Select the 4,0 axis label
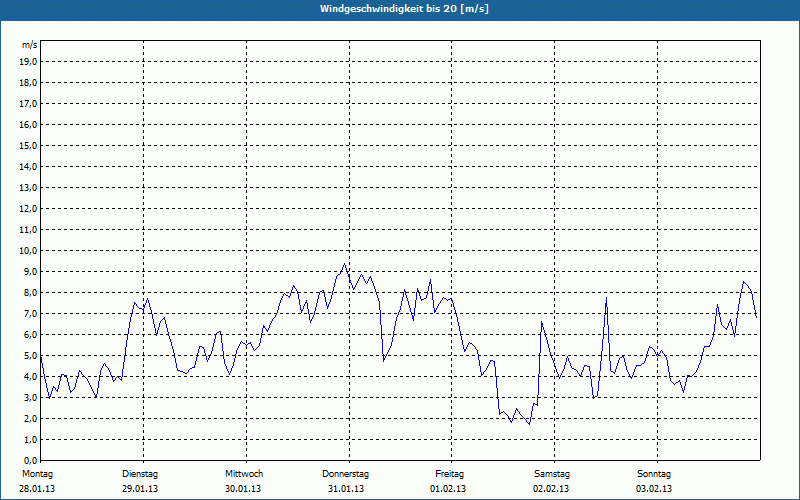Image resolution: width=800 pixels, height=500 pixels. click(31, 377)
